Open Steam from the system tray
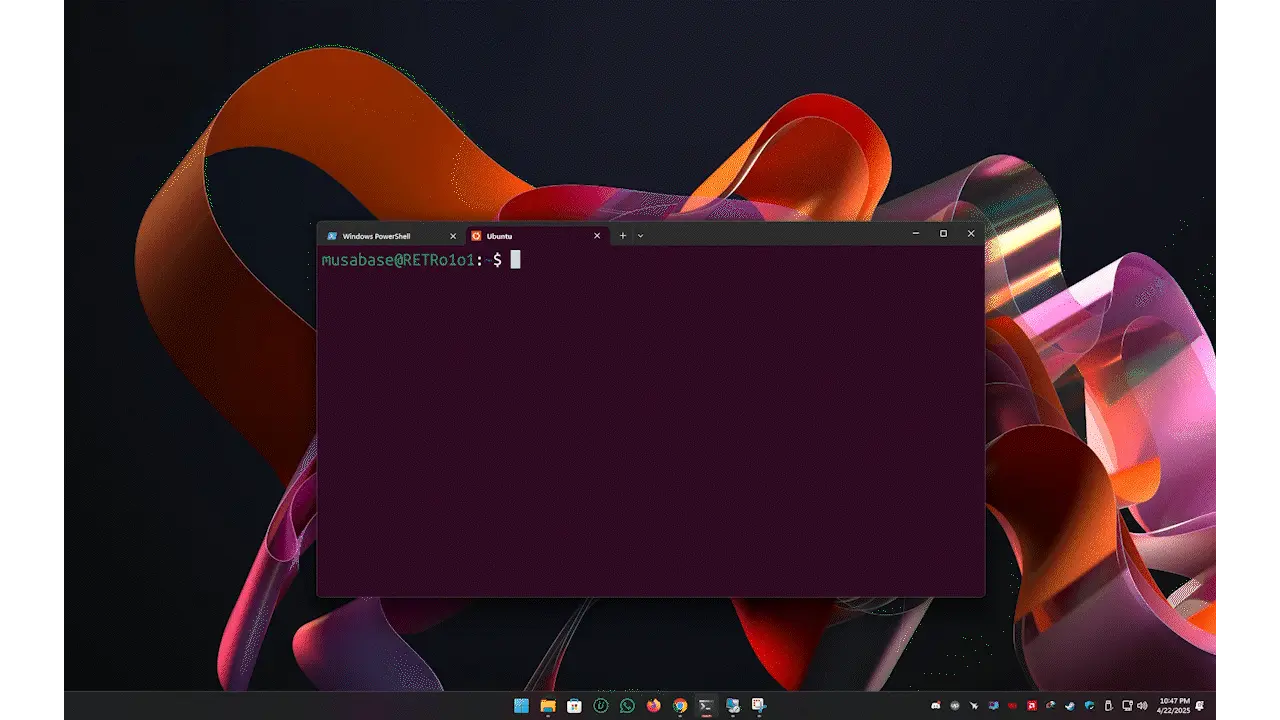 (1069, 706)
